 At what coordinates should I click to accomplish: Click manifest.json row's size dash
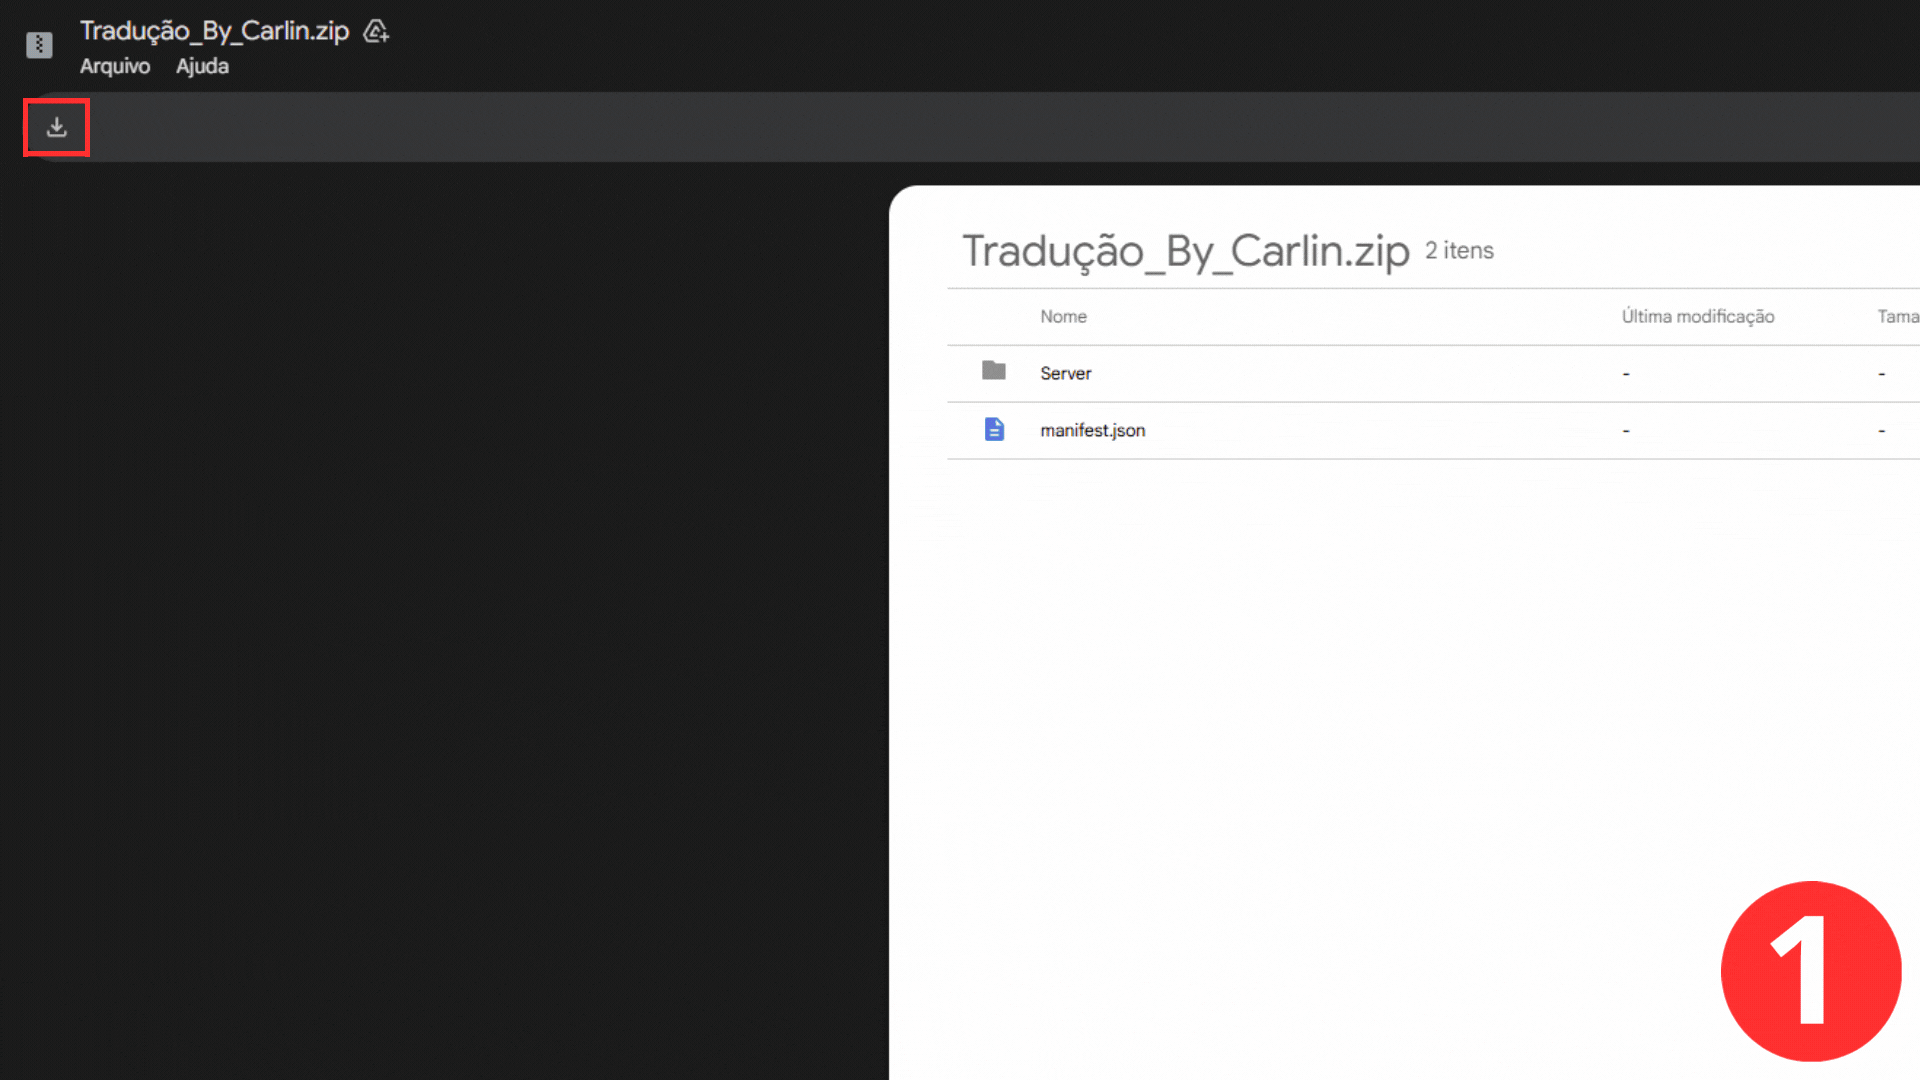tap(1881, 431)
